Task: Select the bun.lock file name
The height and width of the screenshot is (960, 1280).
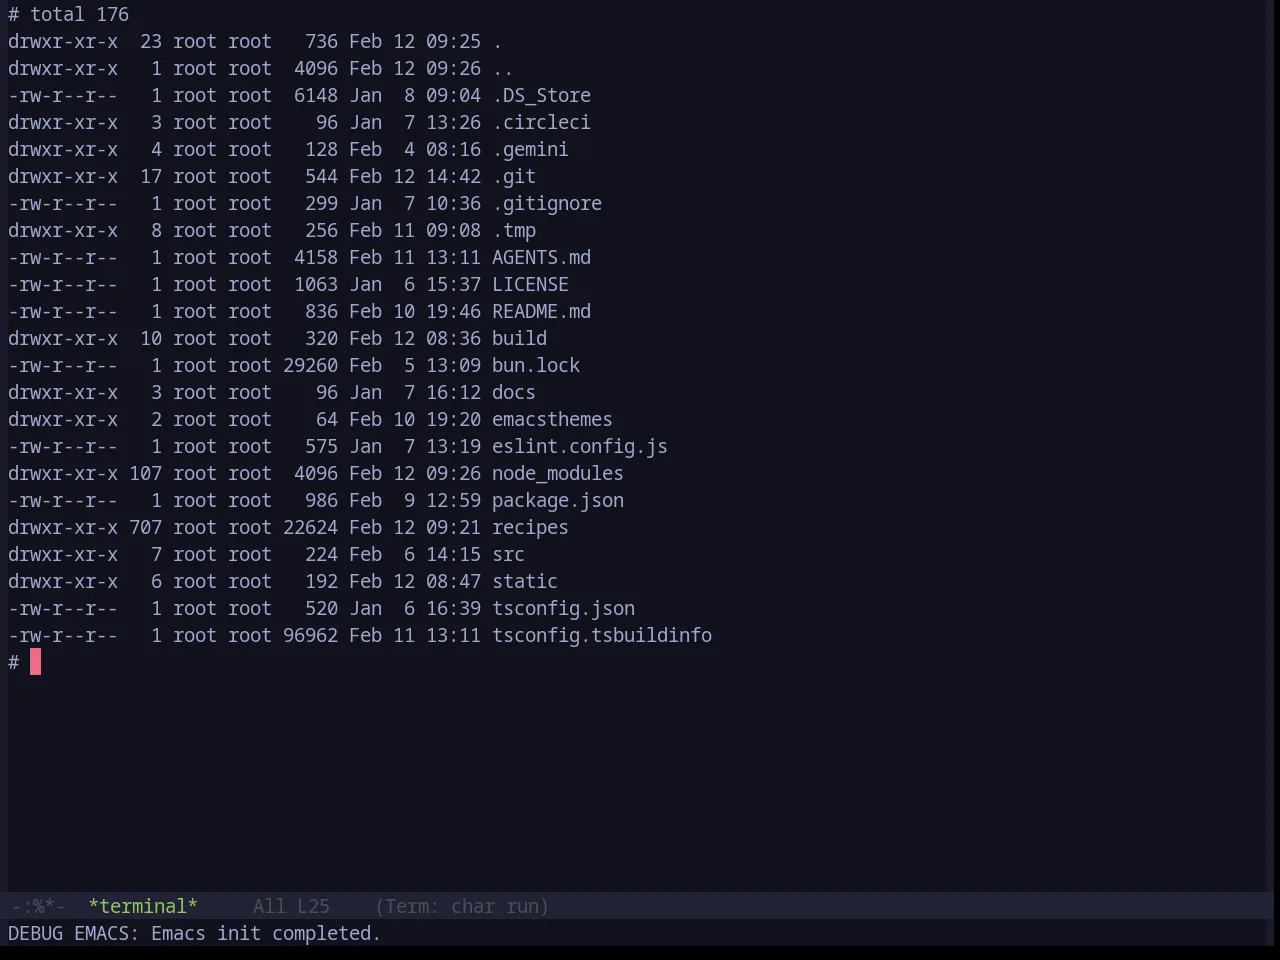Action: (536, 365)
